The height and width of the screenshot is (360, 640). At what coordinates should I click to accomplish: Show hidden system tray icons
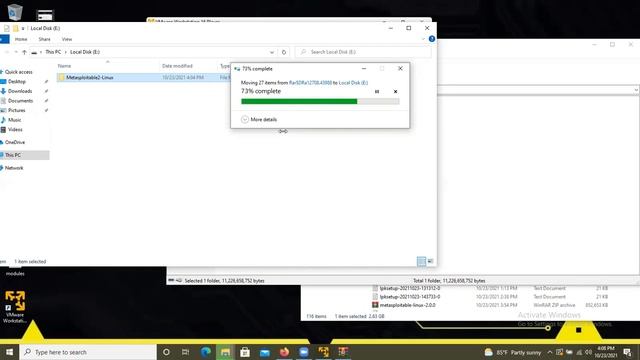pos(550,352)
